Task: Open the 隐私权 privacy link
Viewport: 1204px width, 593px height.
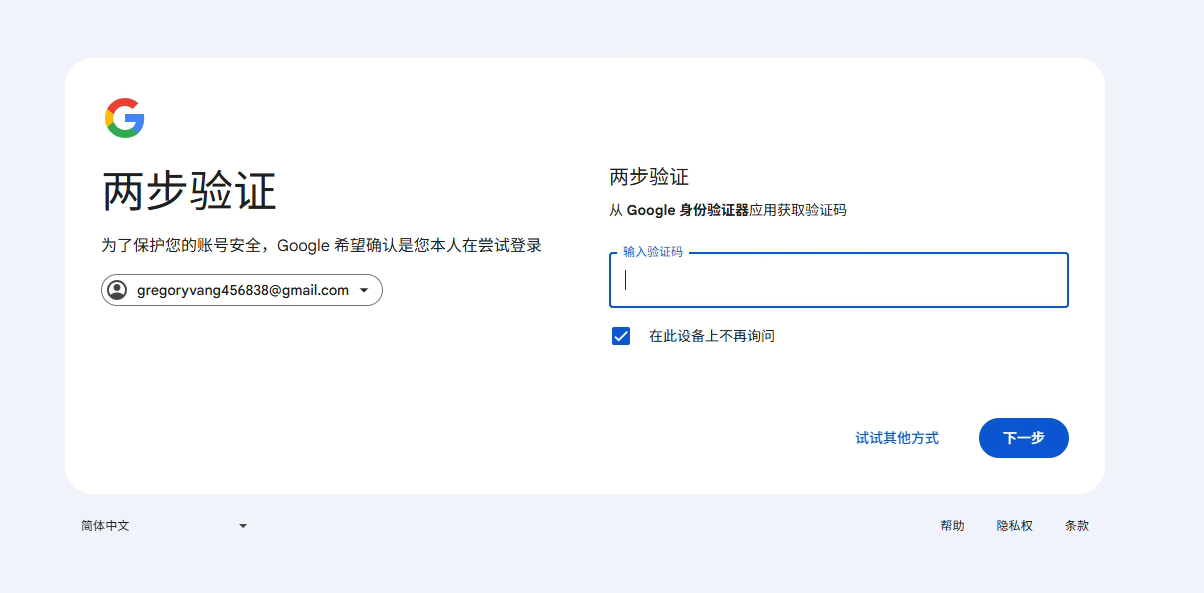Action: coord(1014,526)
